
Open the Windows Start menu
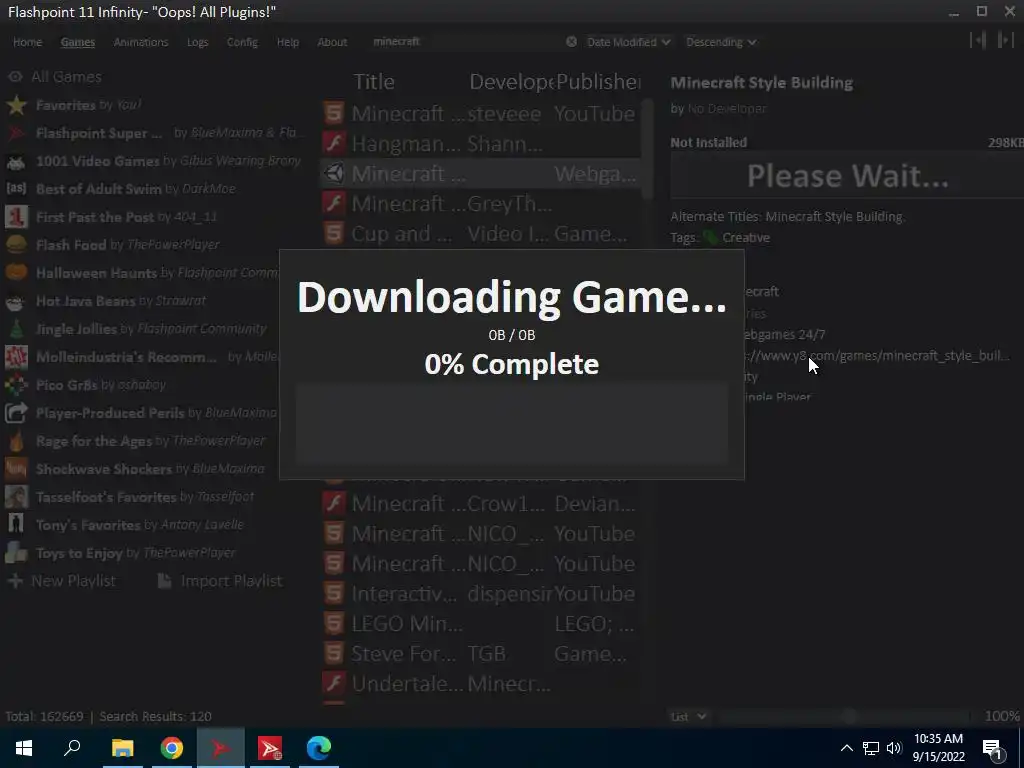[x=24, y=748]
